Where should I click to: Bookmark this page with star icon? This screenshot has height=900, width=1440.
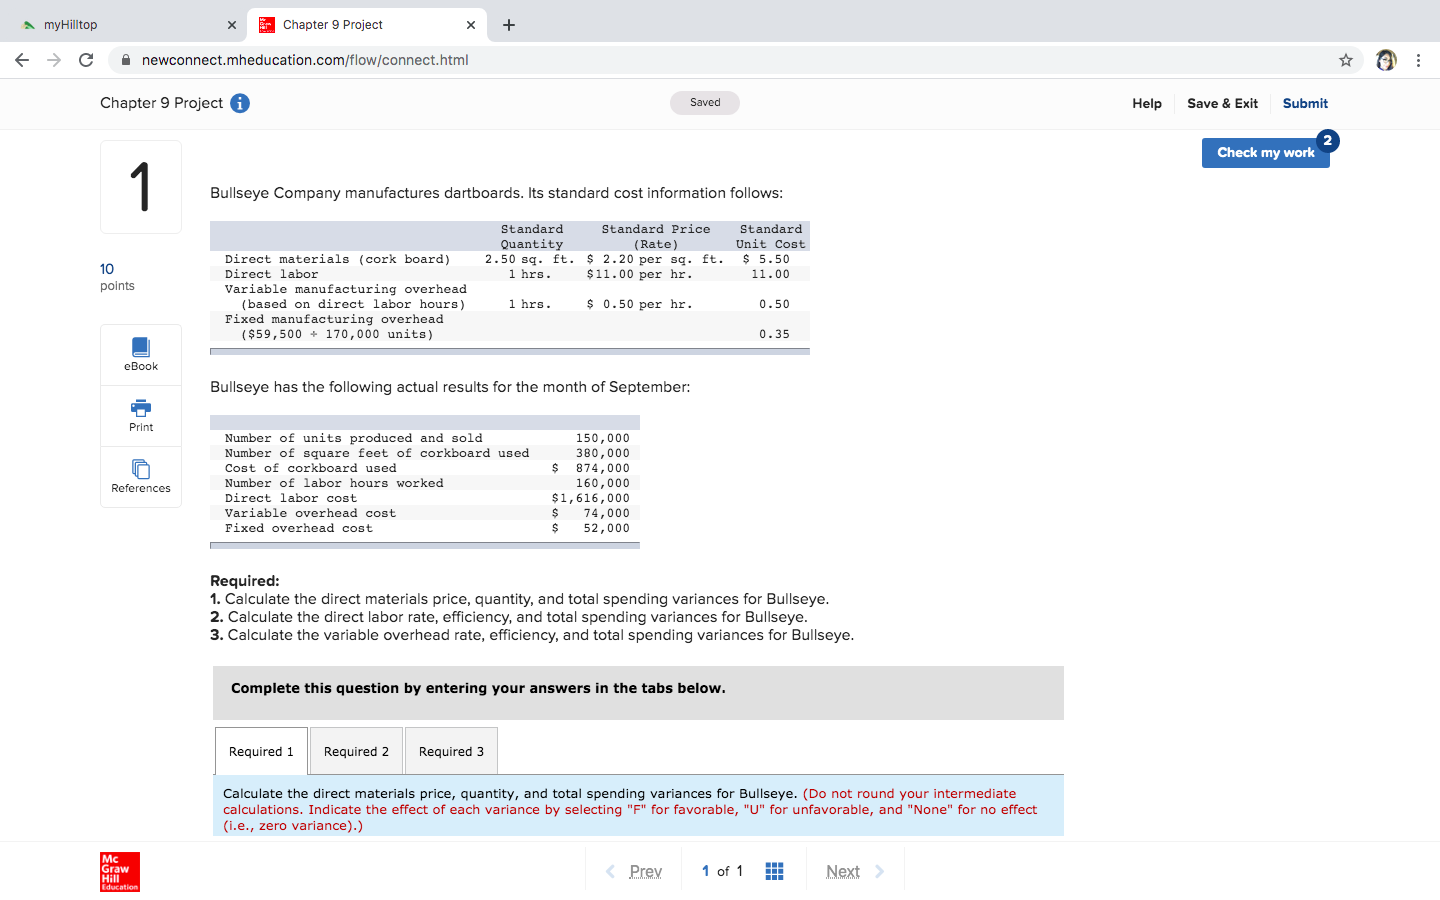click(1346, 60)
